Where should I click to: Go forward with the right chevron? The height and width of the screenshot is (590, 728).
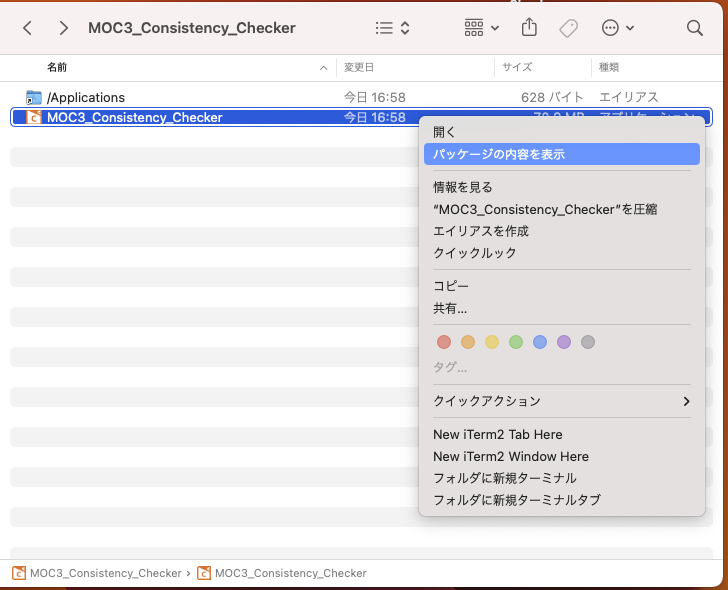coord(64,28)
